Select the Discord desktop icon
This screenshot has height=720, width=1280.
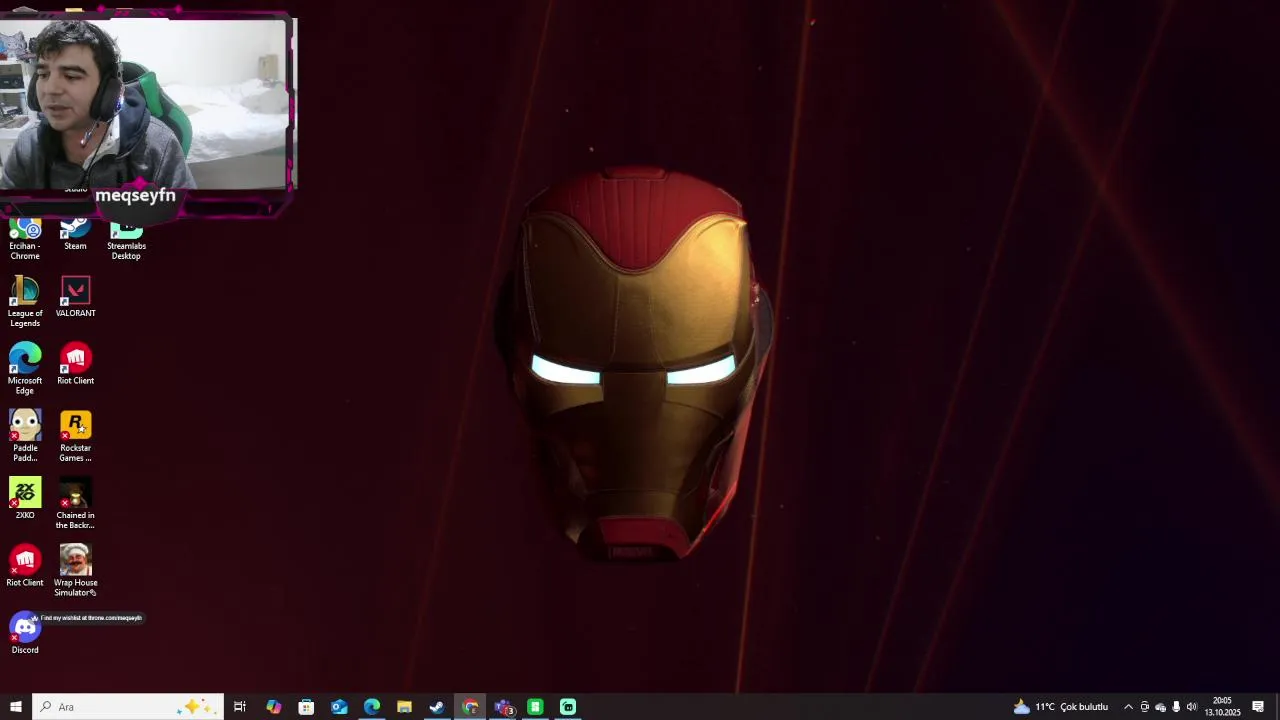(x=25, y=633)
